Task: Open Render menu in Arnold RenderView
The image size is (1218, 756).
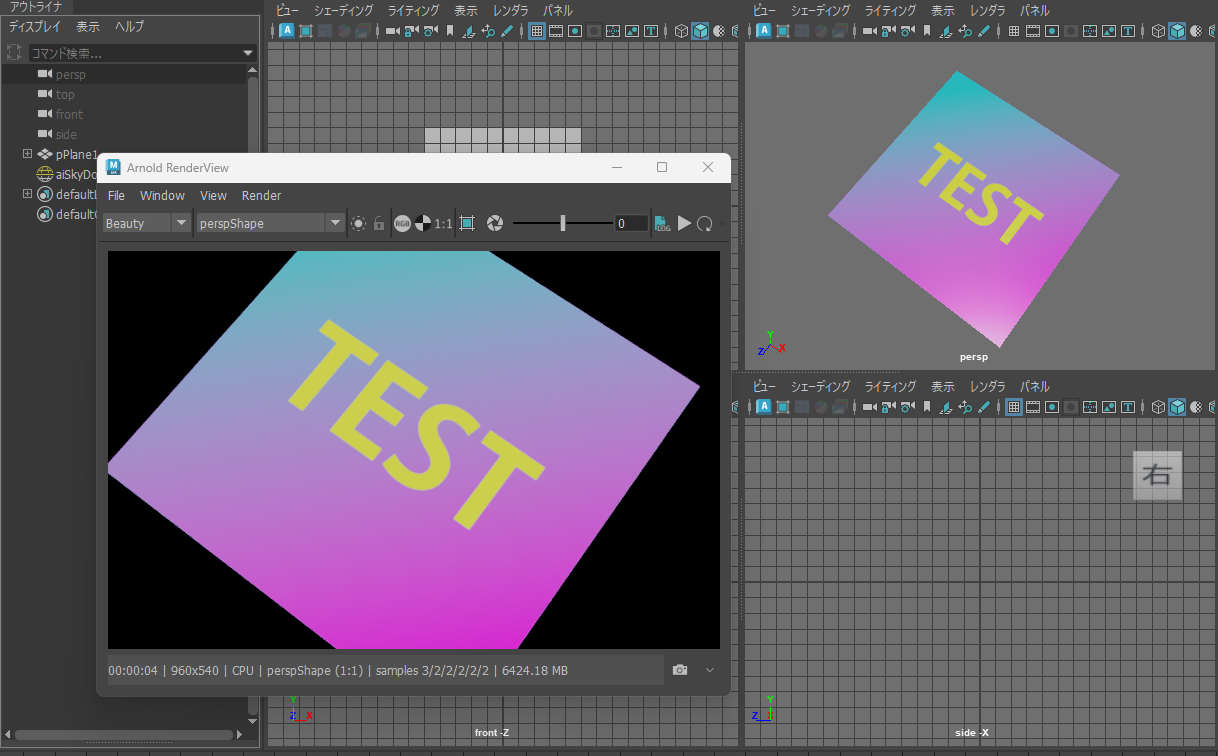Action: tap(261, 195)
